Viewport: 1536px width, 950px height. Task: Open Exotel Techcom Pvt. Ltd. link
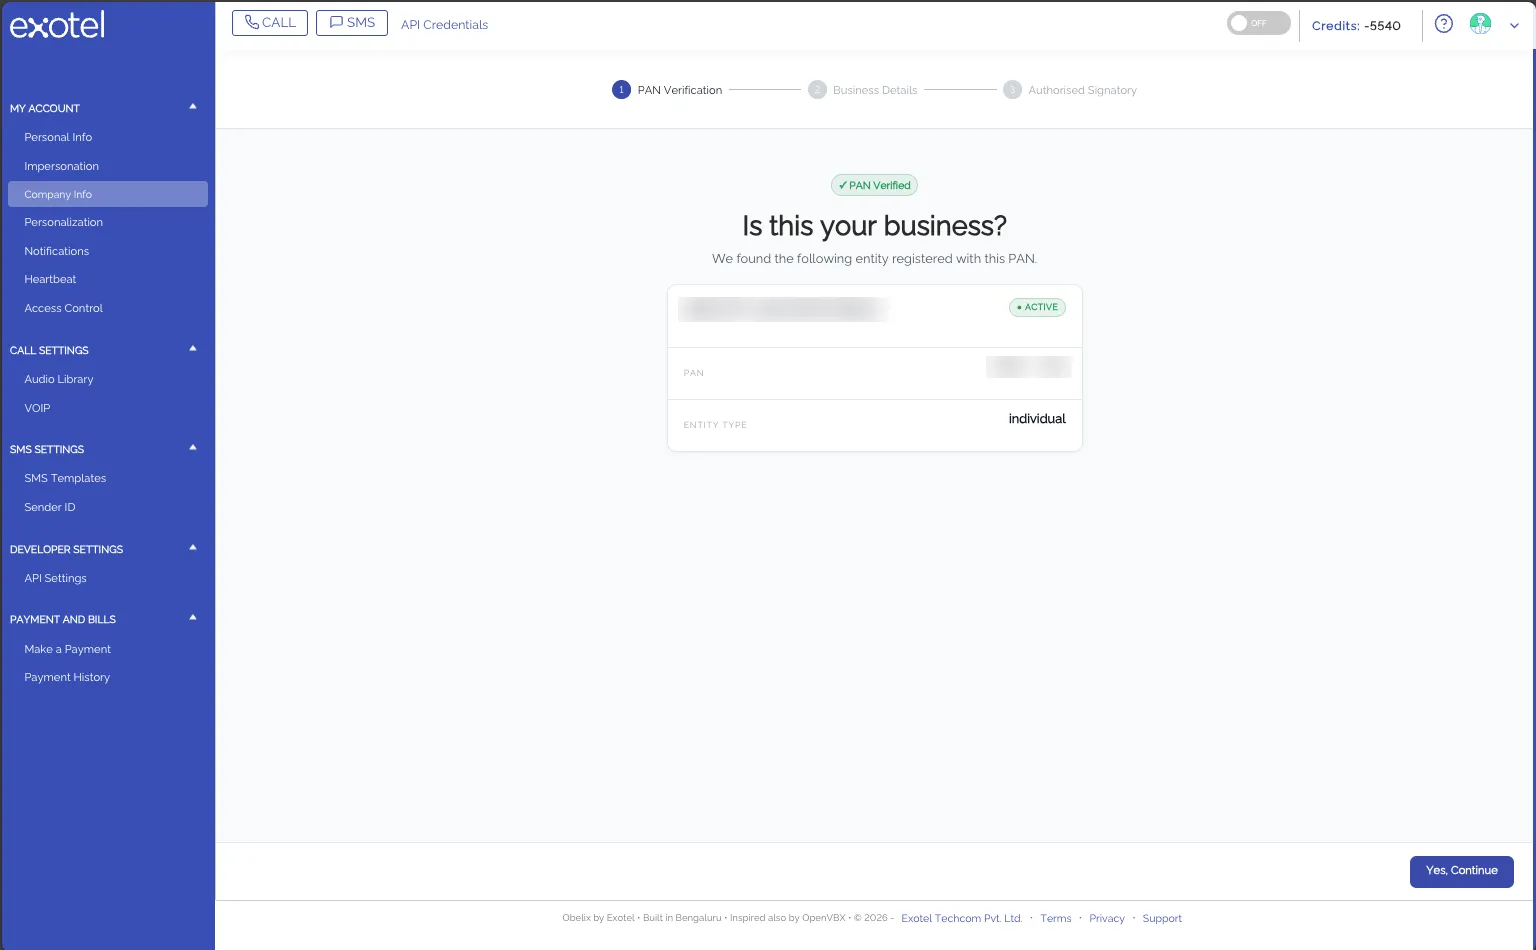[962, 918]
